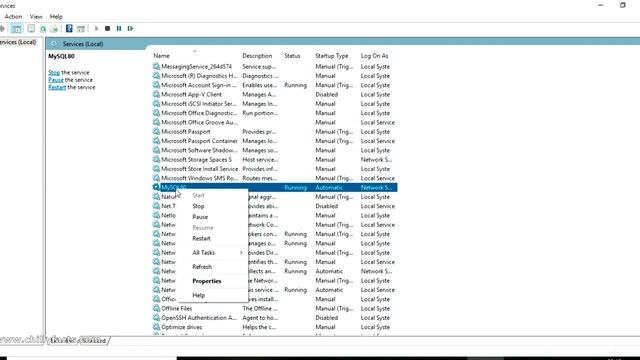Sort by the Startup Type column header
This screenshot has height=360, width=640.
tap(331, 56)
